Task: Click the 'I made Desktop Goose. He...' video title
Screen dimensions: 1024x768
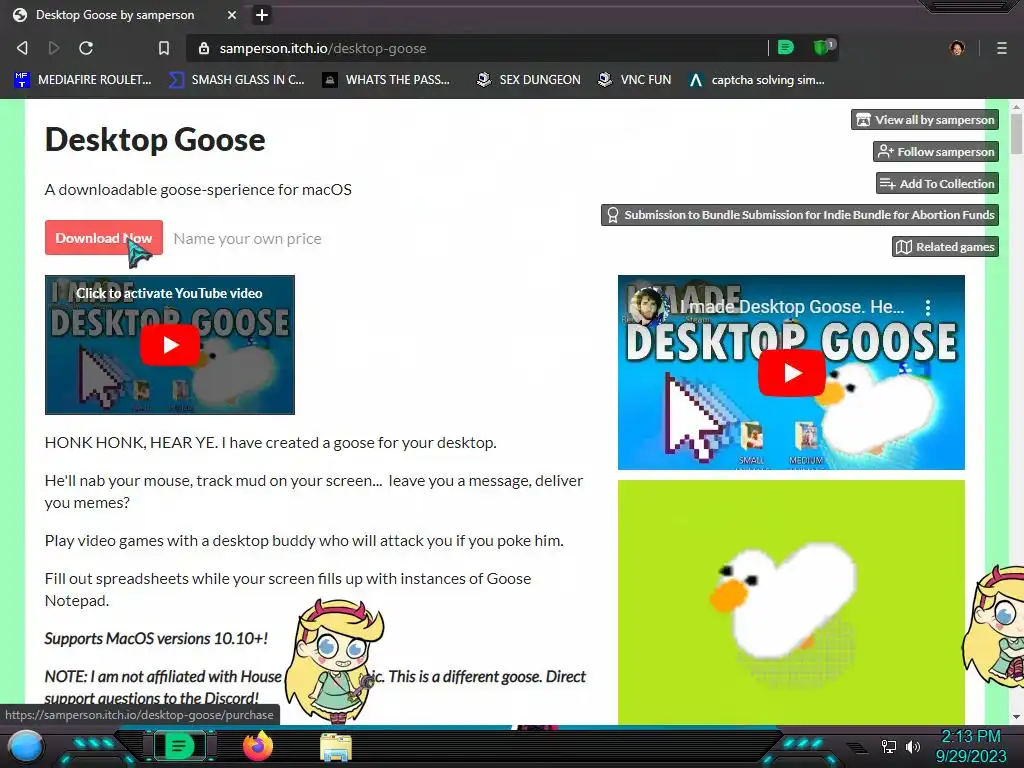Action: (x=792, y=307)
